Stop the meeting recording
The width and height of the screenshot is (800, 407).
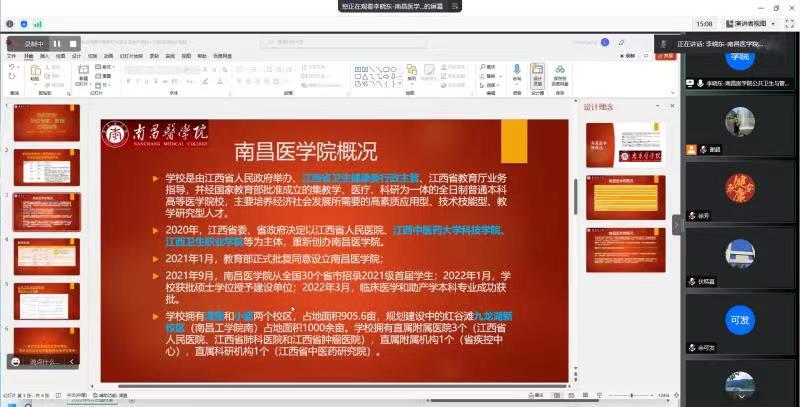tap(72, 44)
